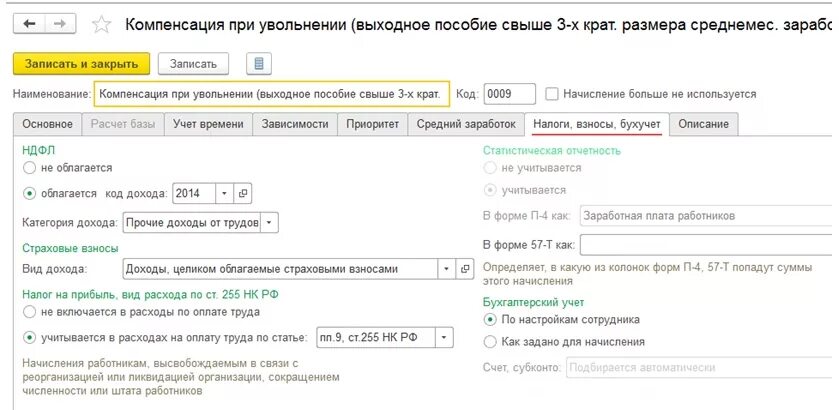Switch to the Учет времени tab
The height and width of the screenshot is (410, 839).
coord(208,124)
